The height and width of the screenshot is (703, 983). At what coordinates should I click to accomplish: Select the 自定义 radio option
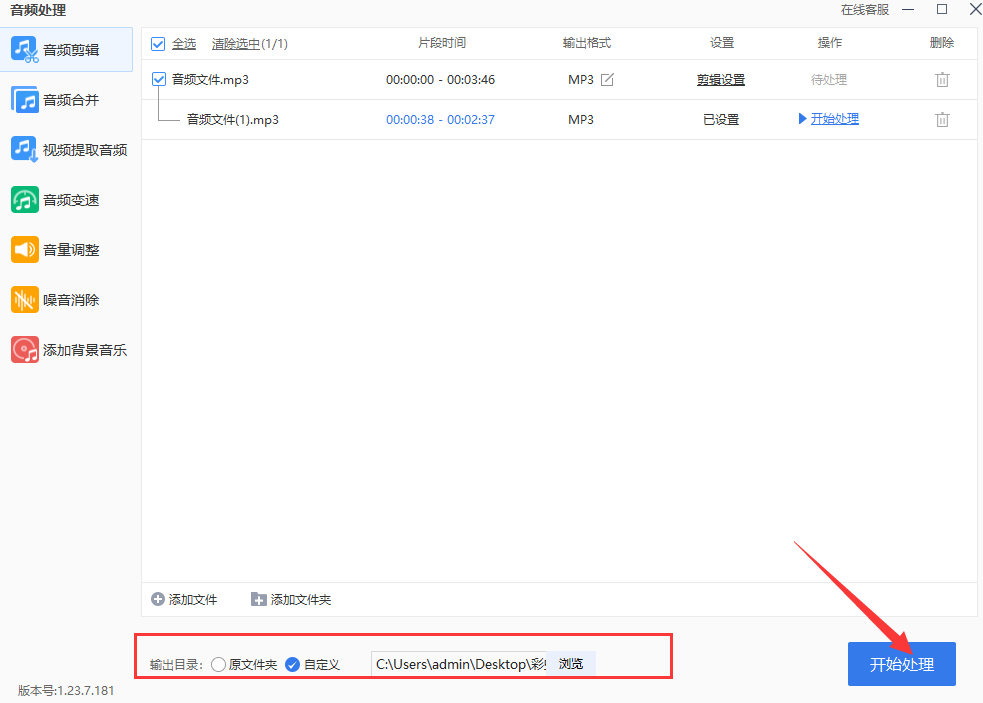click(292, 664)
